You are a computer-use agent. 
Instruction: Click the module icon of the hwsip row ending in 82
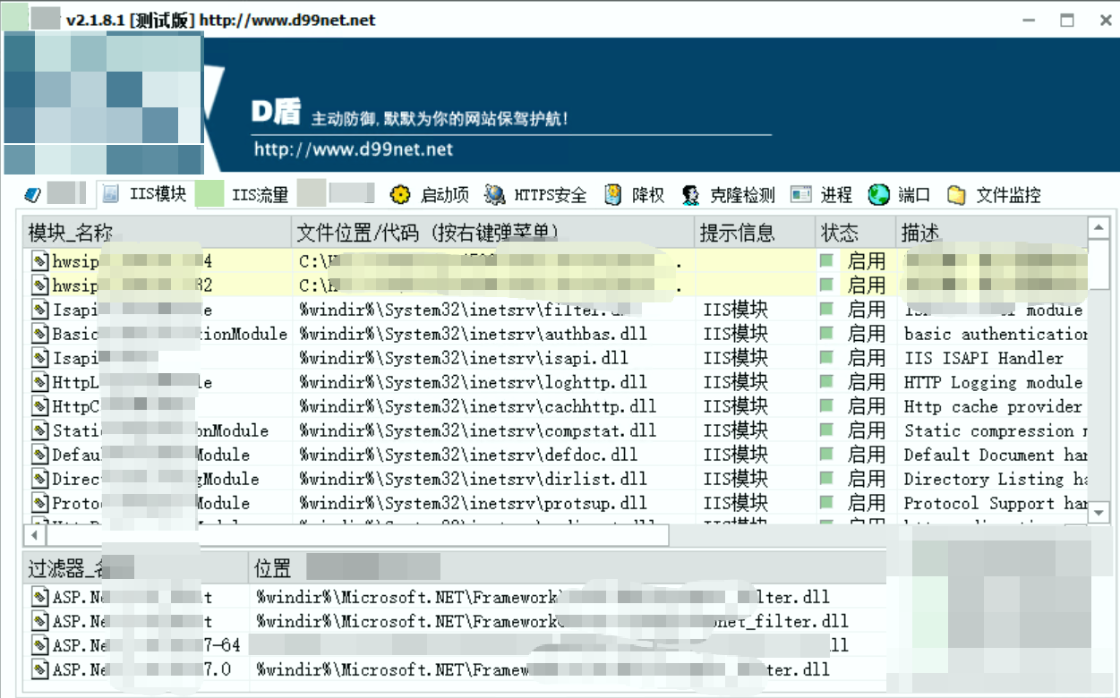(x=40, y=285)
